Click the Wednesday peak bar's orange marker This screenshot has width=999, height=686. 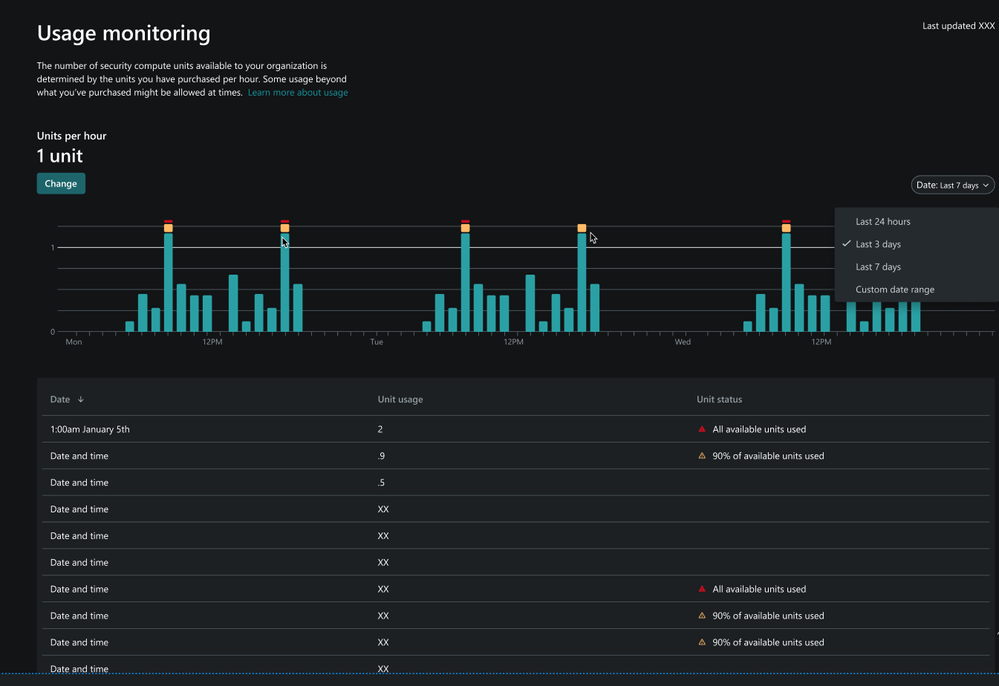click(786, 227)
